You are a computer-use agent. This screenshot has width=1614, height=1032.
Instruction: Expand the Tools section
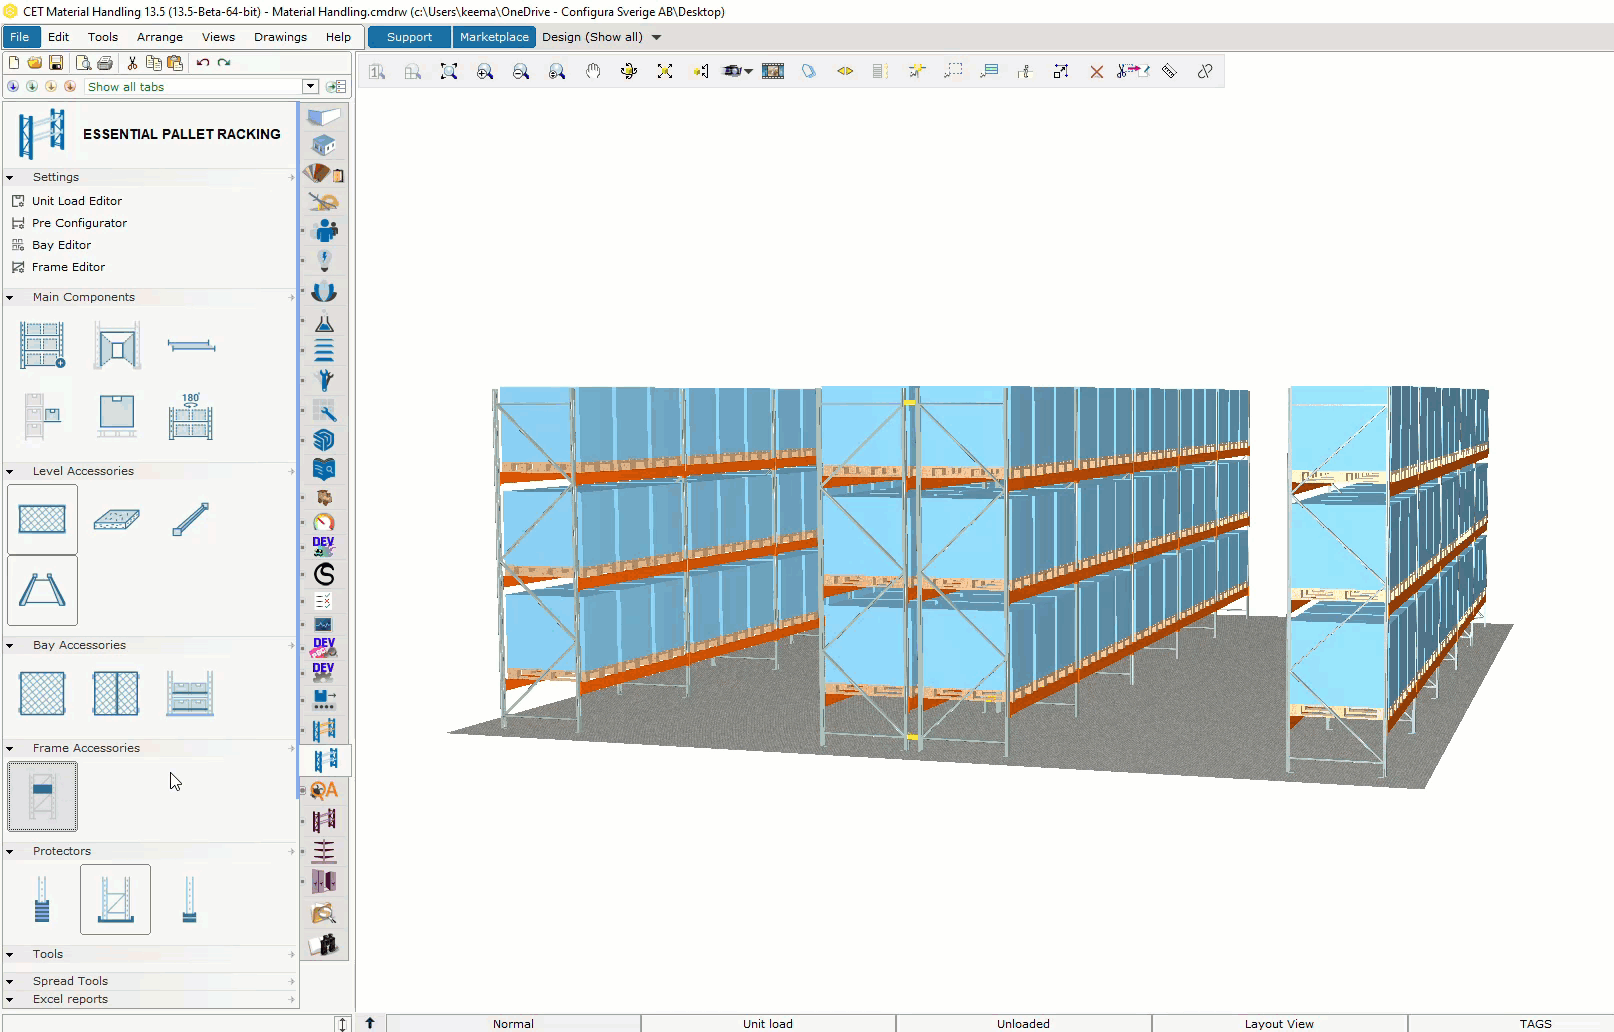click(10, 955)
